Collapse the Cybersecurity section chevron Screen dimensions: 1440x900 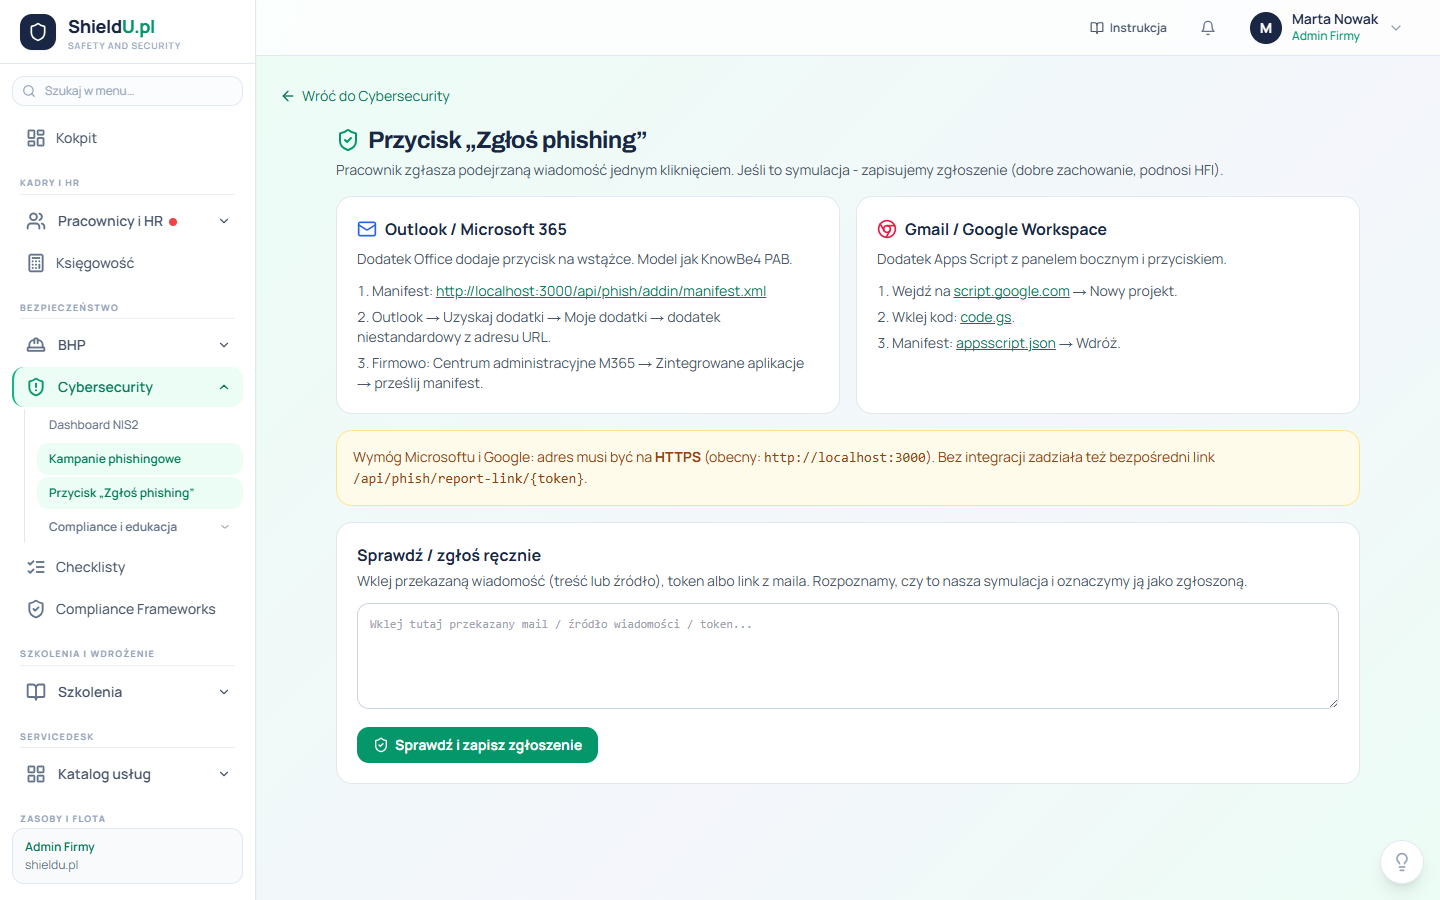point(224,387)
